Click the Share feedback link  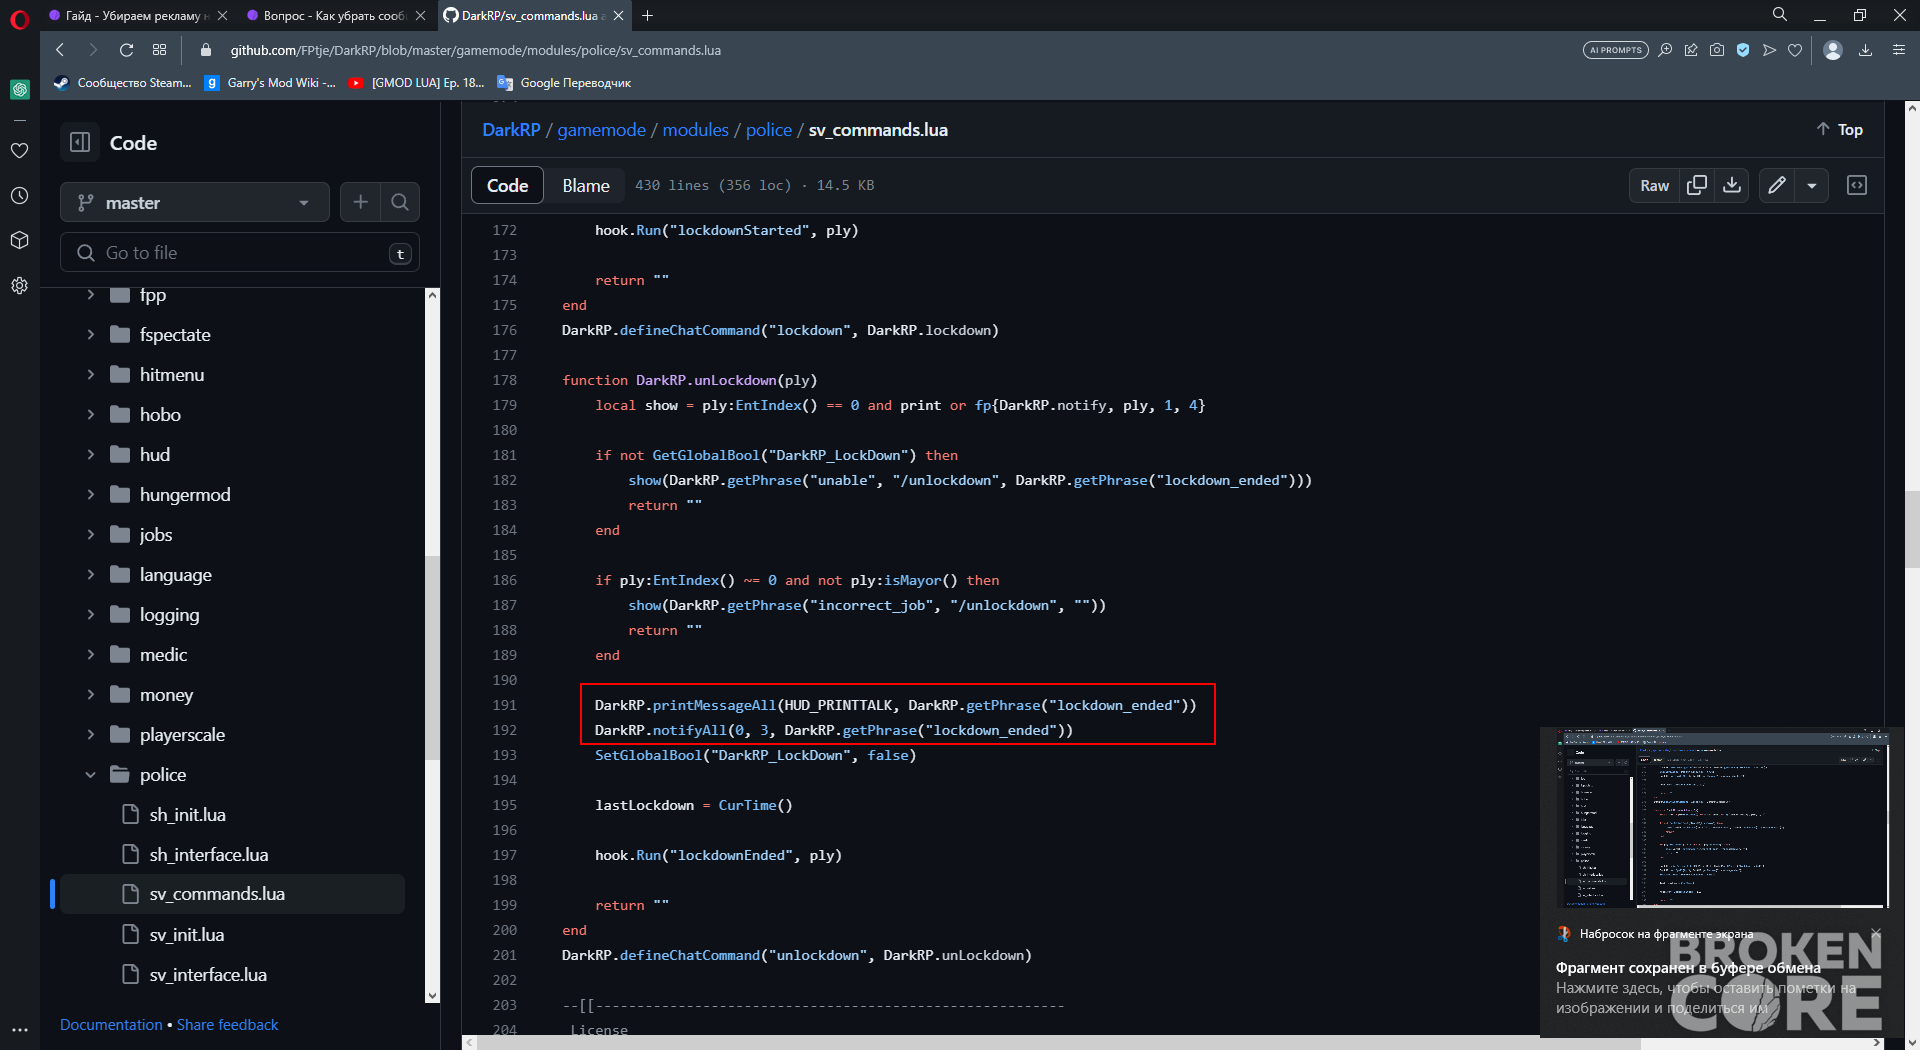227,1025
